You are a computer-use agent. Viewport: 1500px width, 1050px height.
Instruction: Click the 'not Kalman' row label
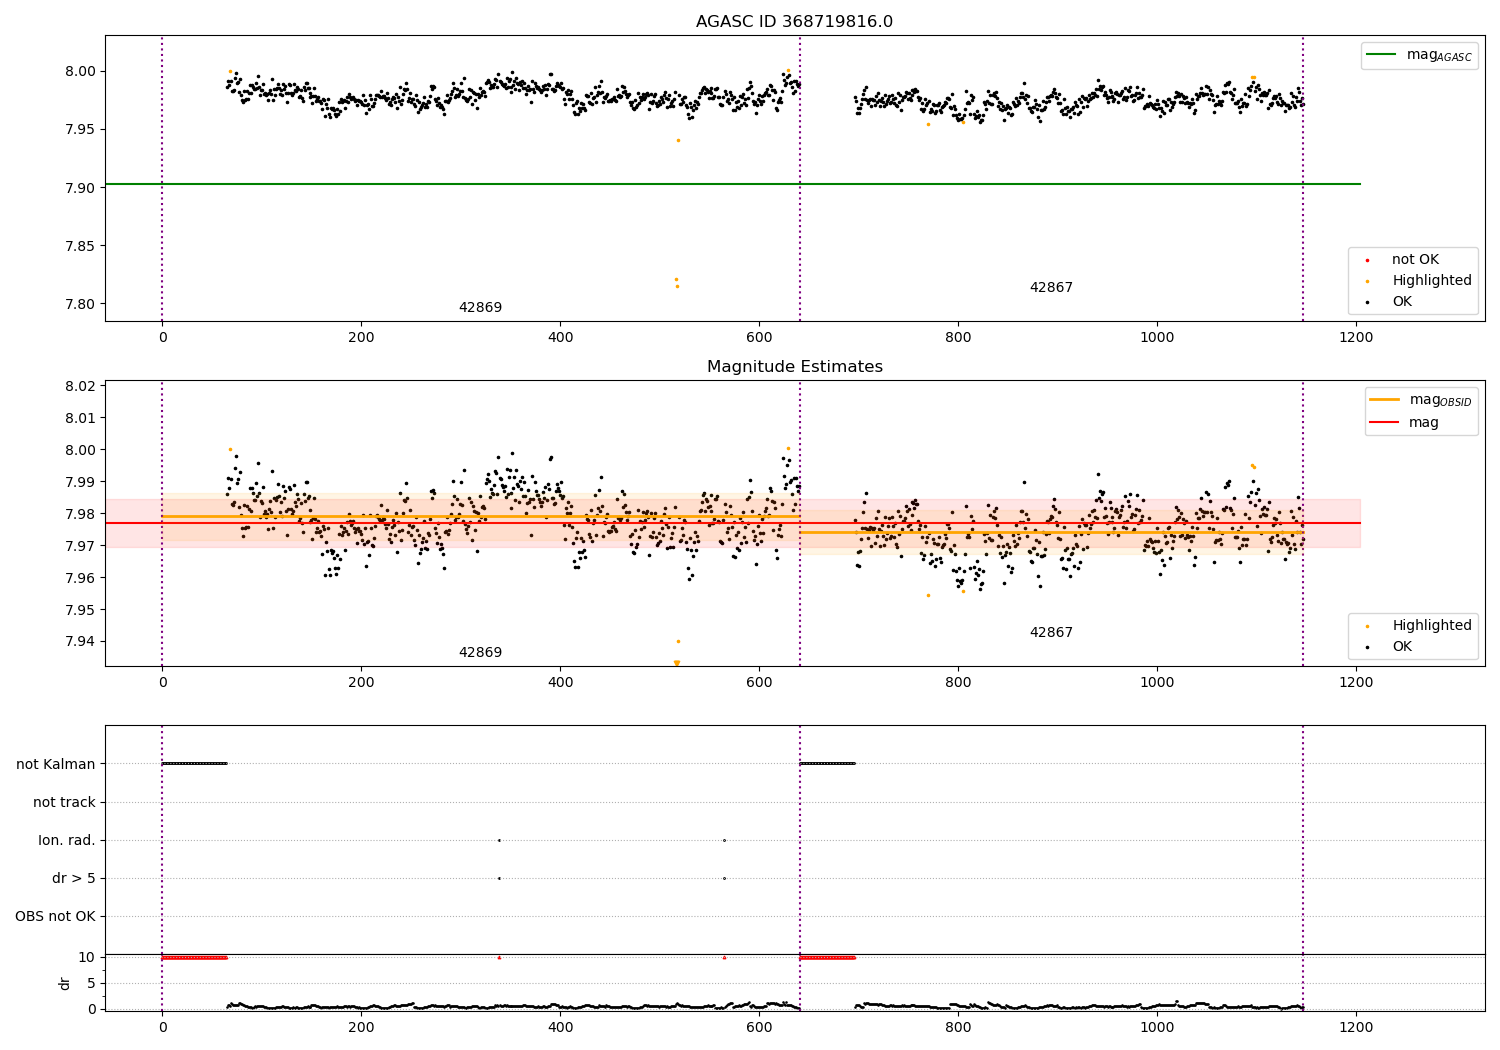(x=56, y=765)
